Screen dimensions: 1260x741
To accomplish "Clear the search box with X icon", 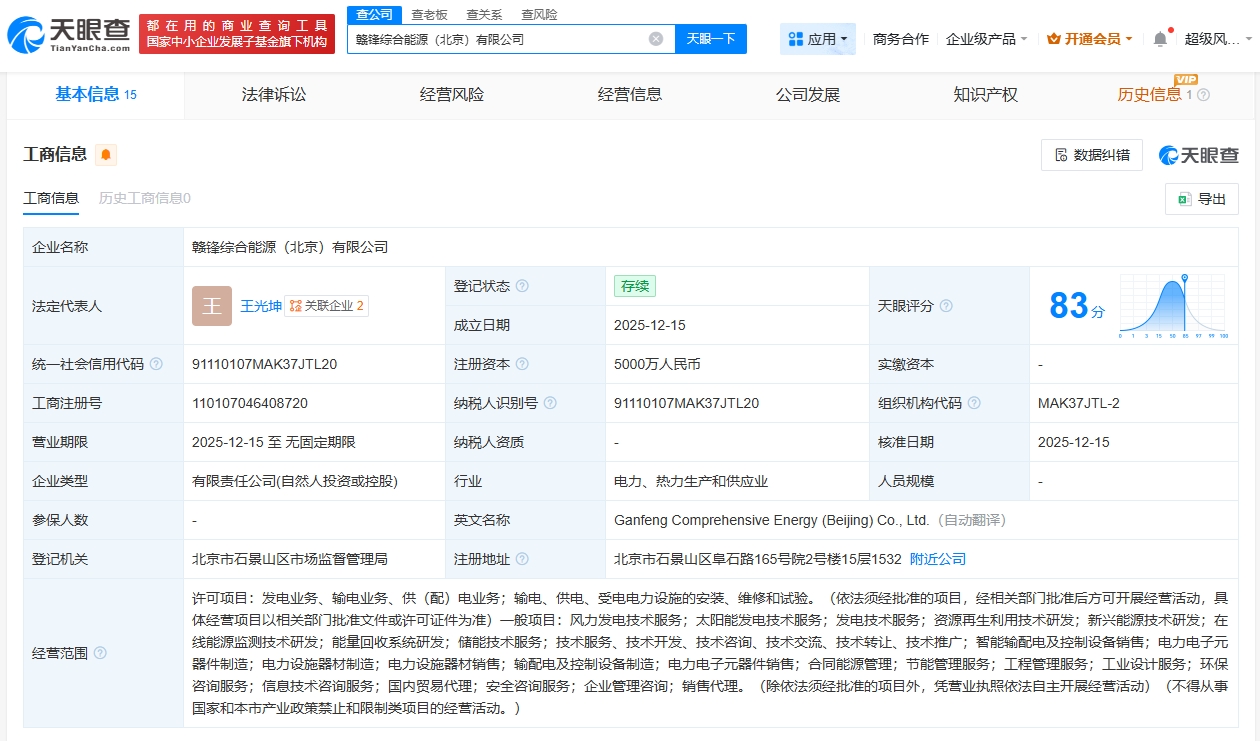I will [x=656, y=39].
